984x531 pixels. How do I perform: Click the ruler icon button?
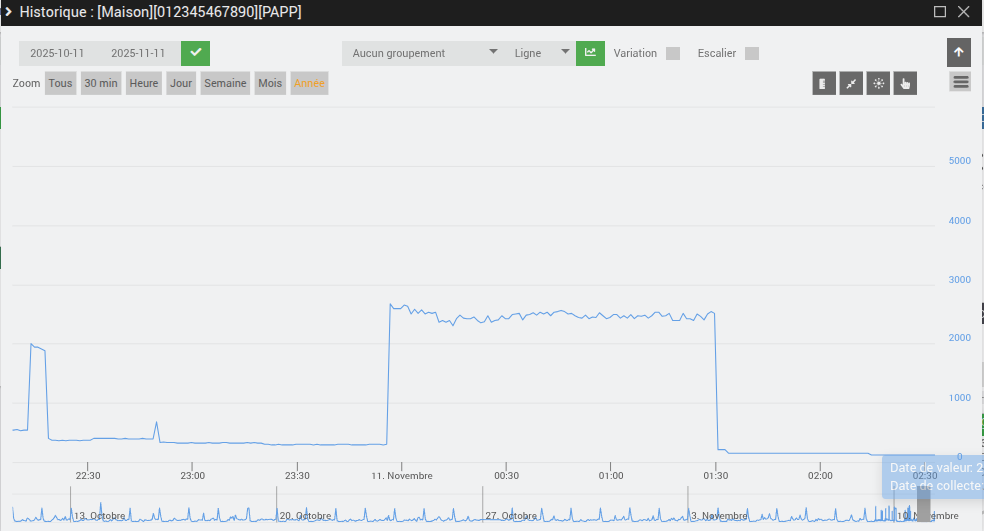[x=823, y=83]
